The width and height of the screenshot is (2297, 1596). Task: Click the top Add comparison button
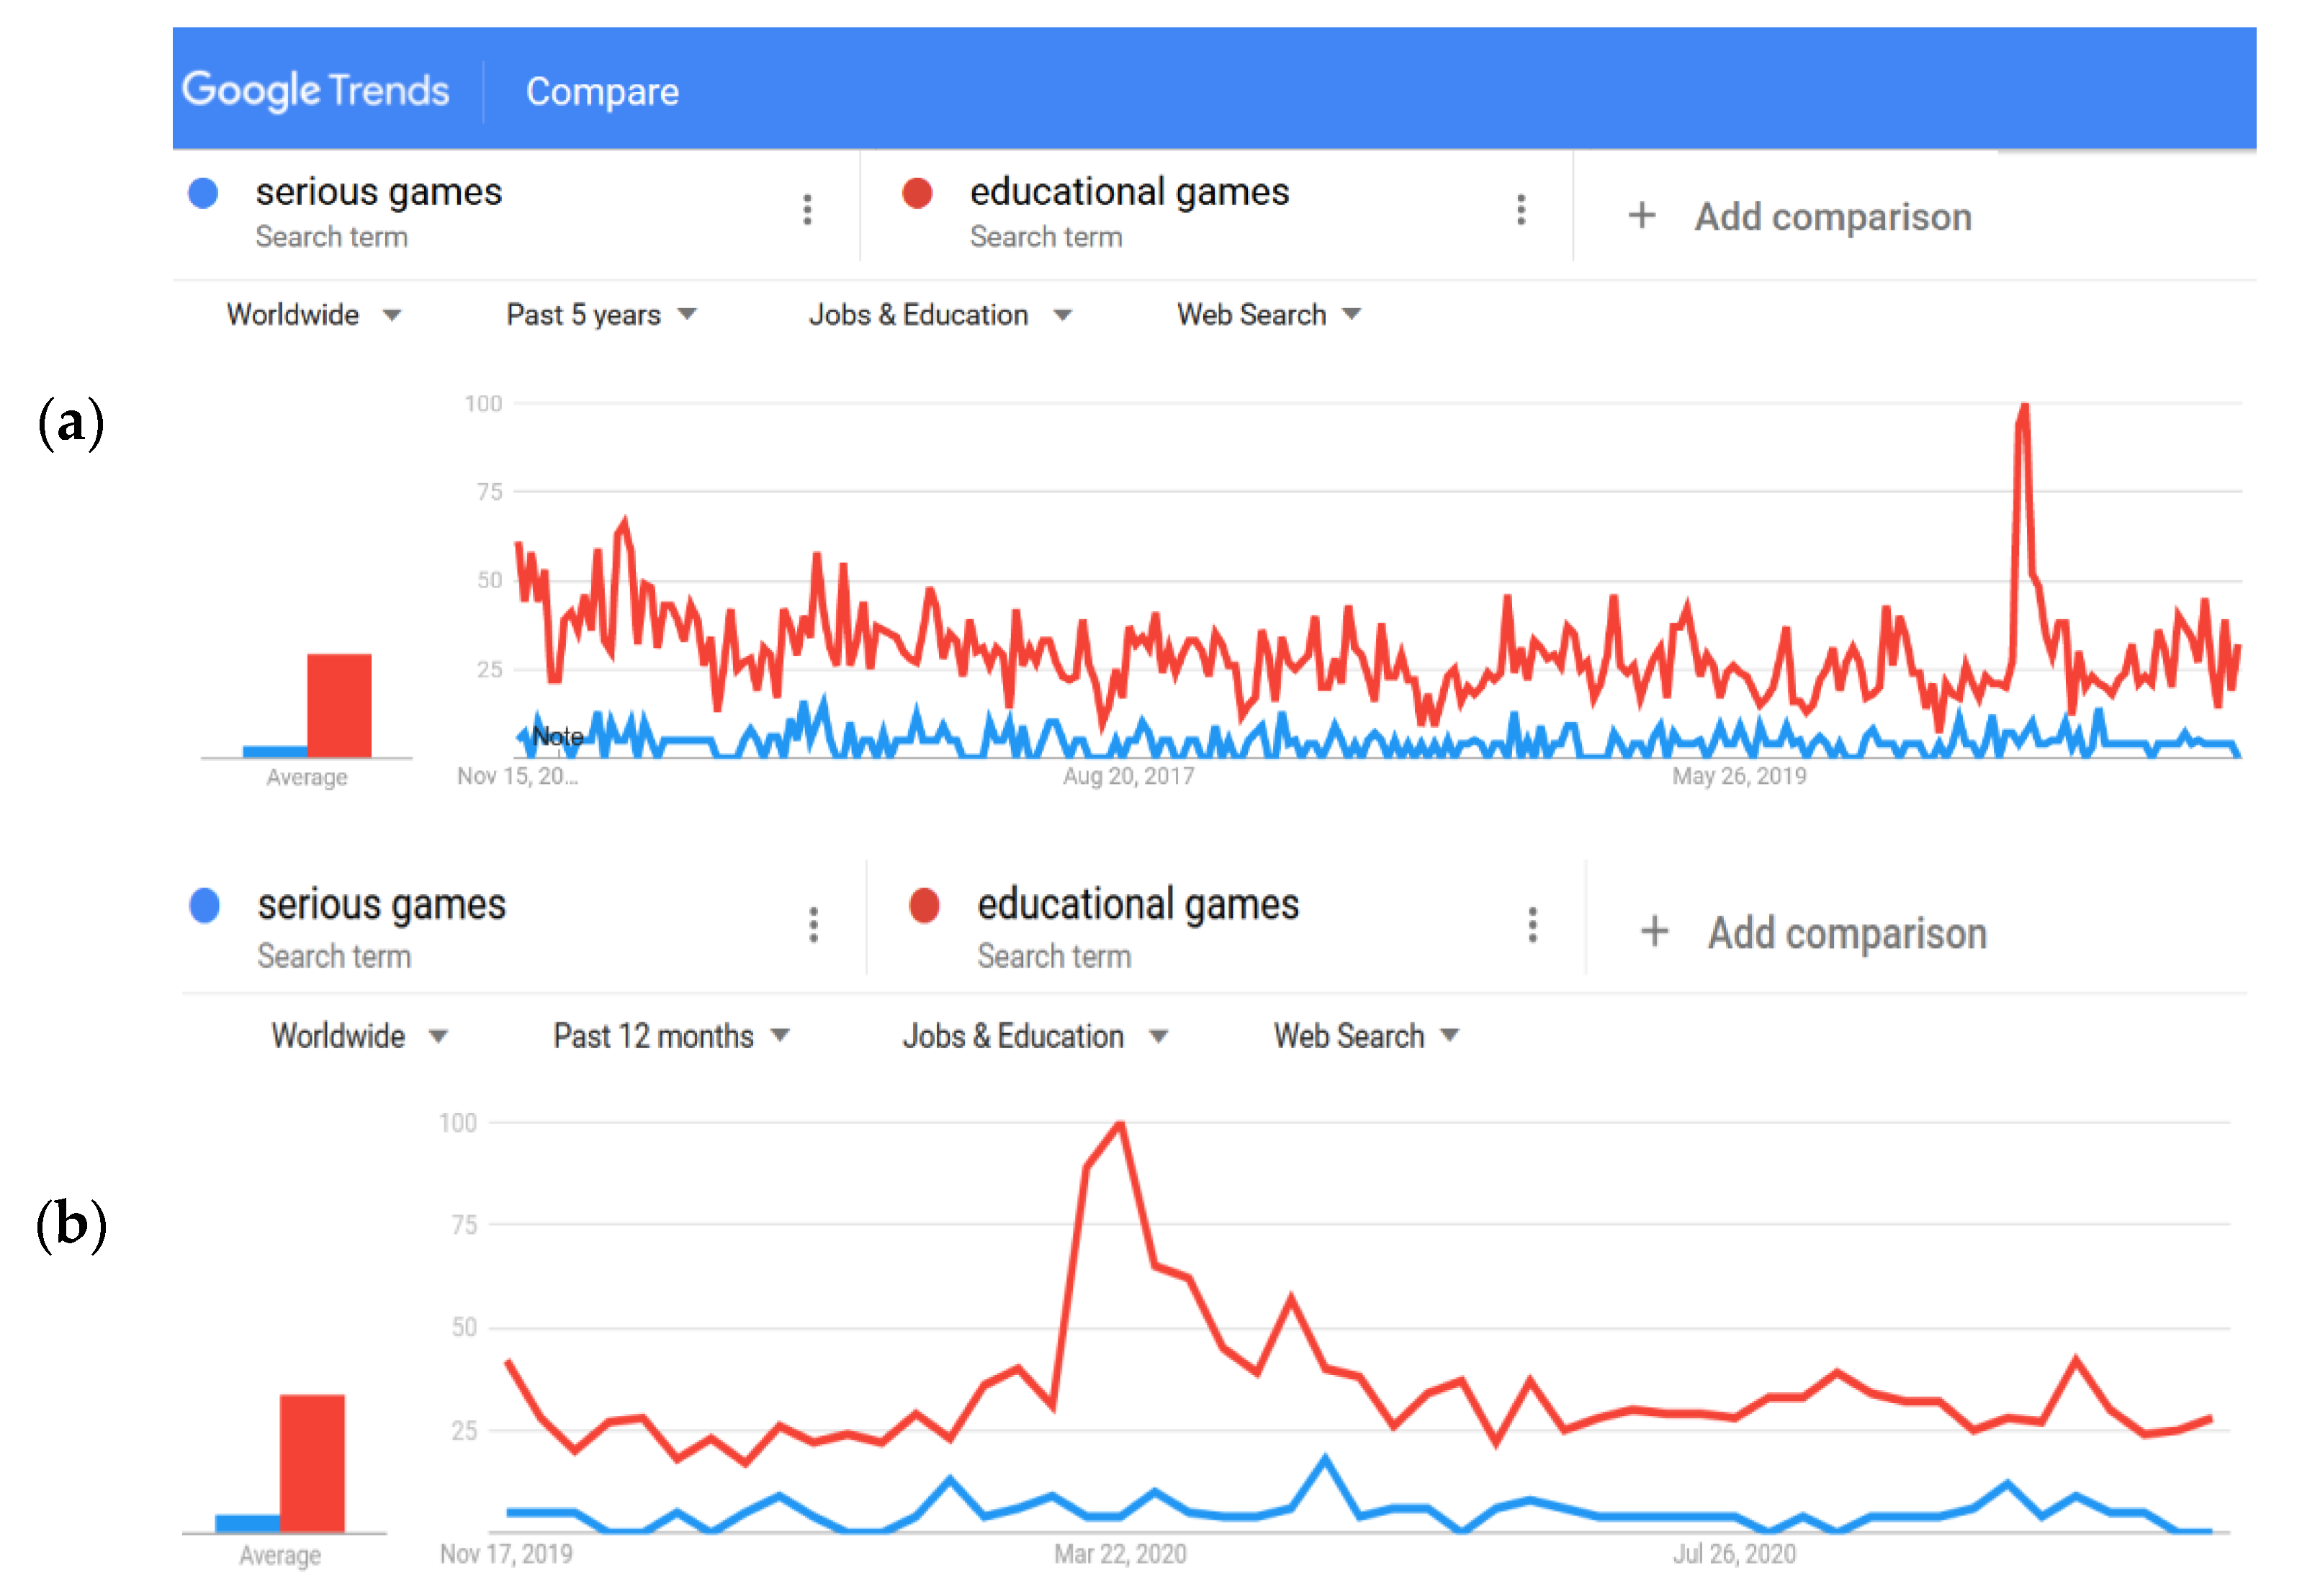click(x=1832, y=216)
